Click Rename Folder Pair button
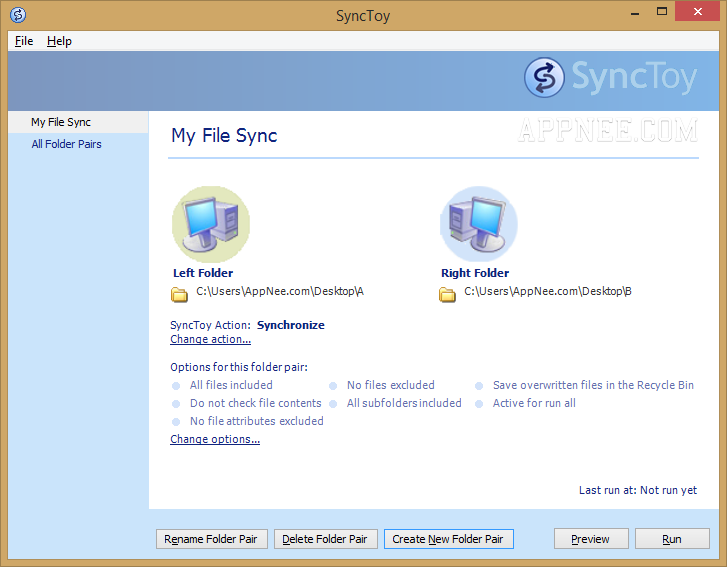 pos(212,539)
